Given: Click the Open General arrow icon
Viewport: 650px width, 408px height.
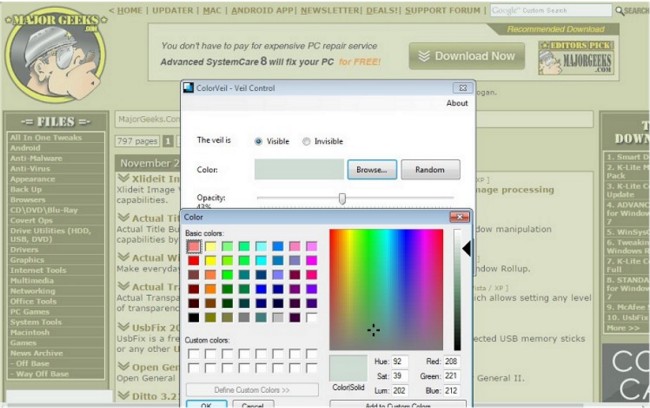Looking at the screenshot, I should click(x=124, y=367).
